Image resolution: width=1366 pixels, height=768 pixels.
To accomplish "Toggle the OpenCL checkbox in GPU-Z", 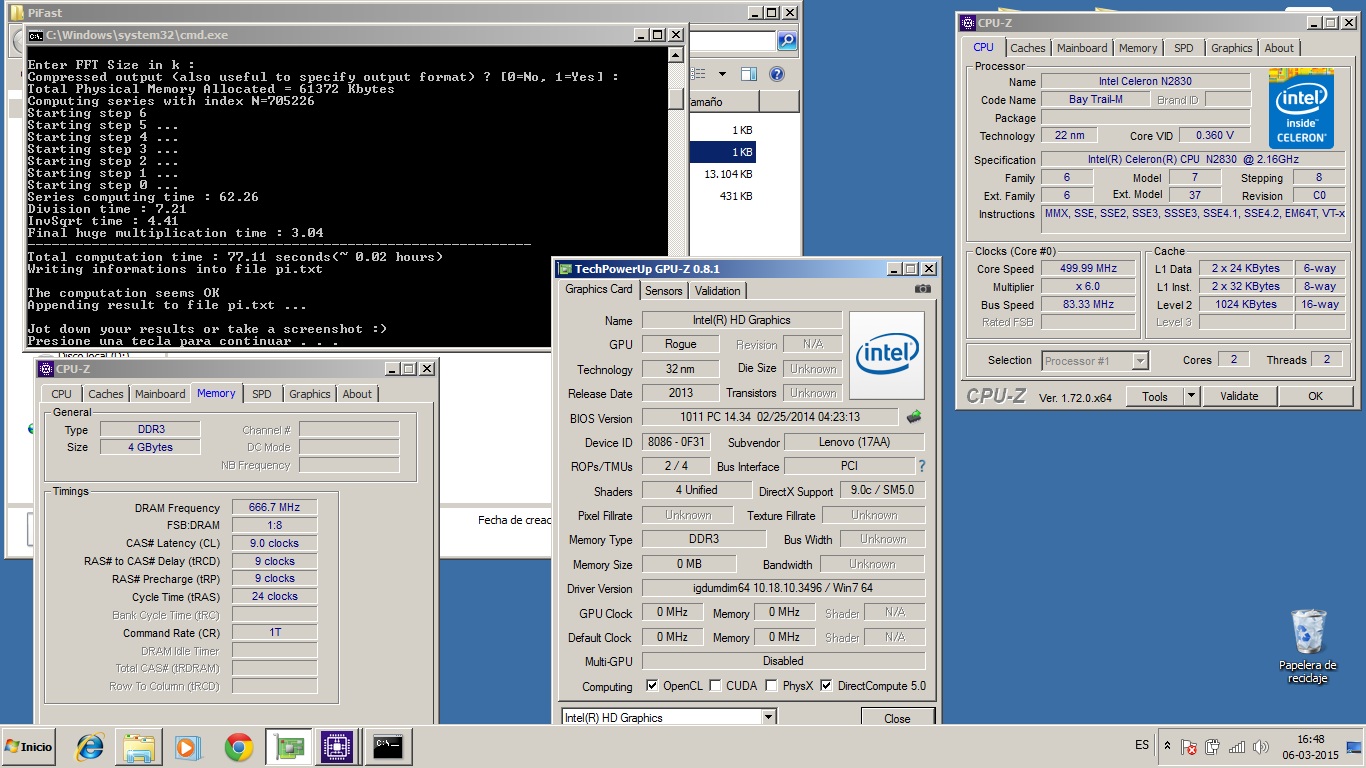I will (x=652, y=686).
